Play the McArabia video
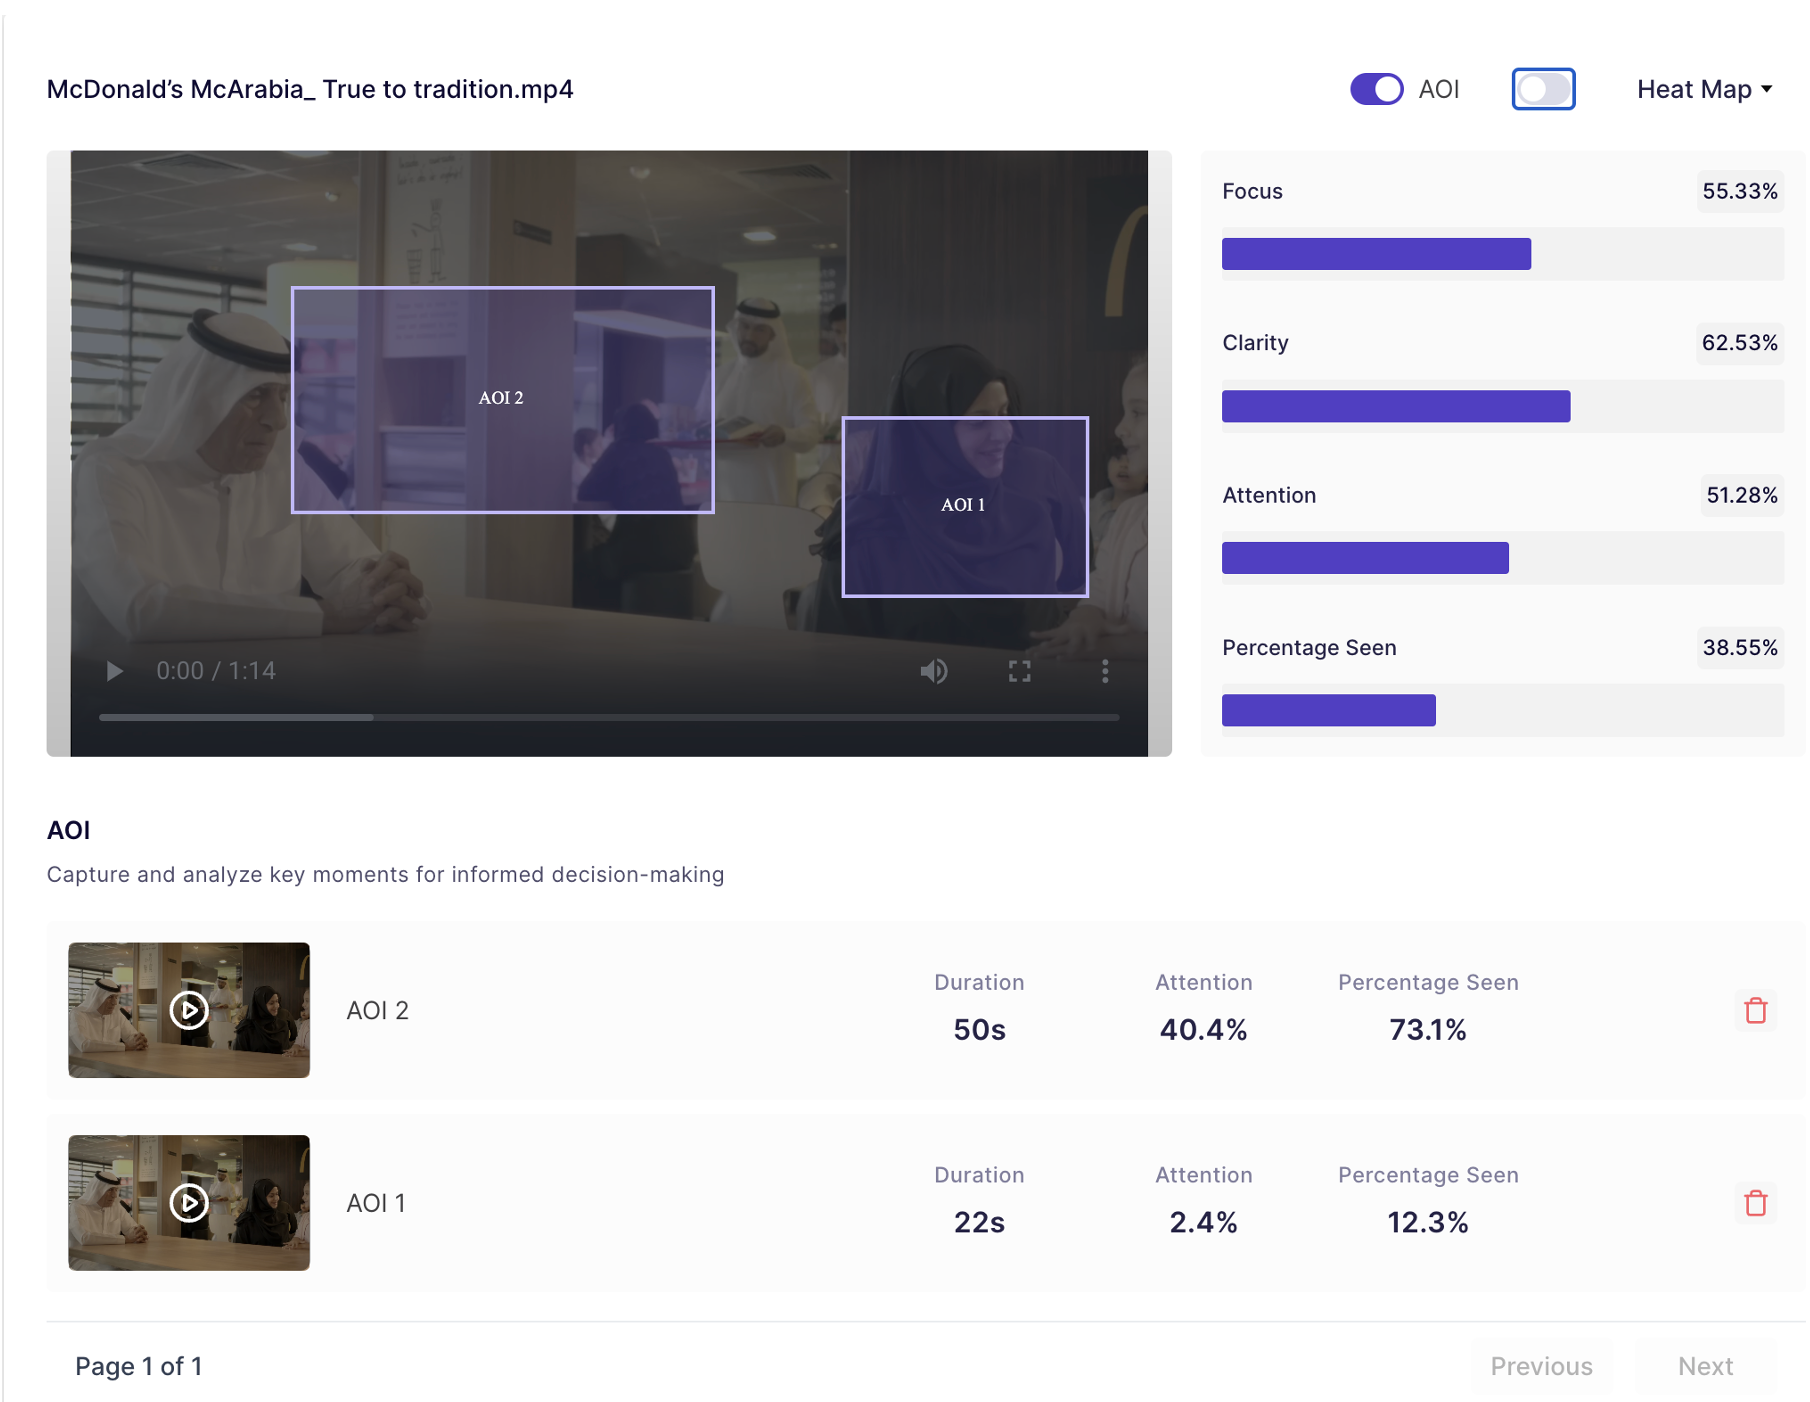 pos(114,671)
